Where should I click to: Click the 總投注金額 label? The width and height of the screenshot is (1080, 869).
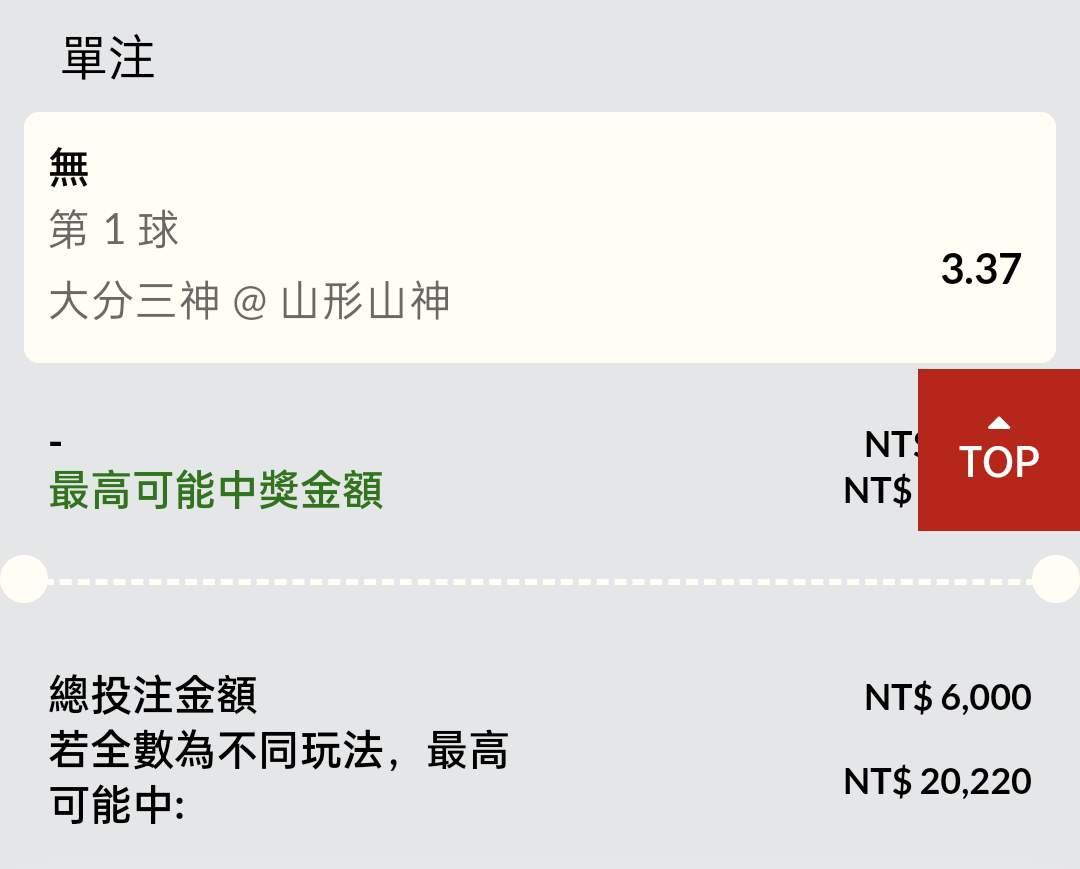[x=153, y=696]
